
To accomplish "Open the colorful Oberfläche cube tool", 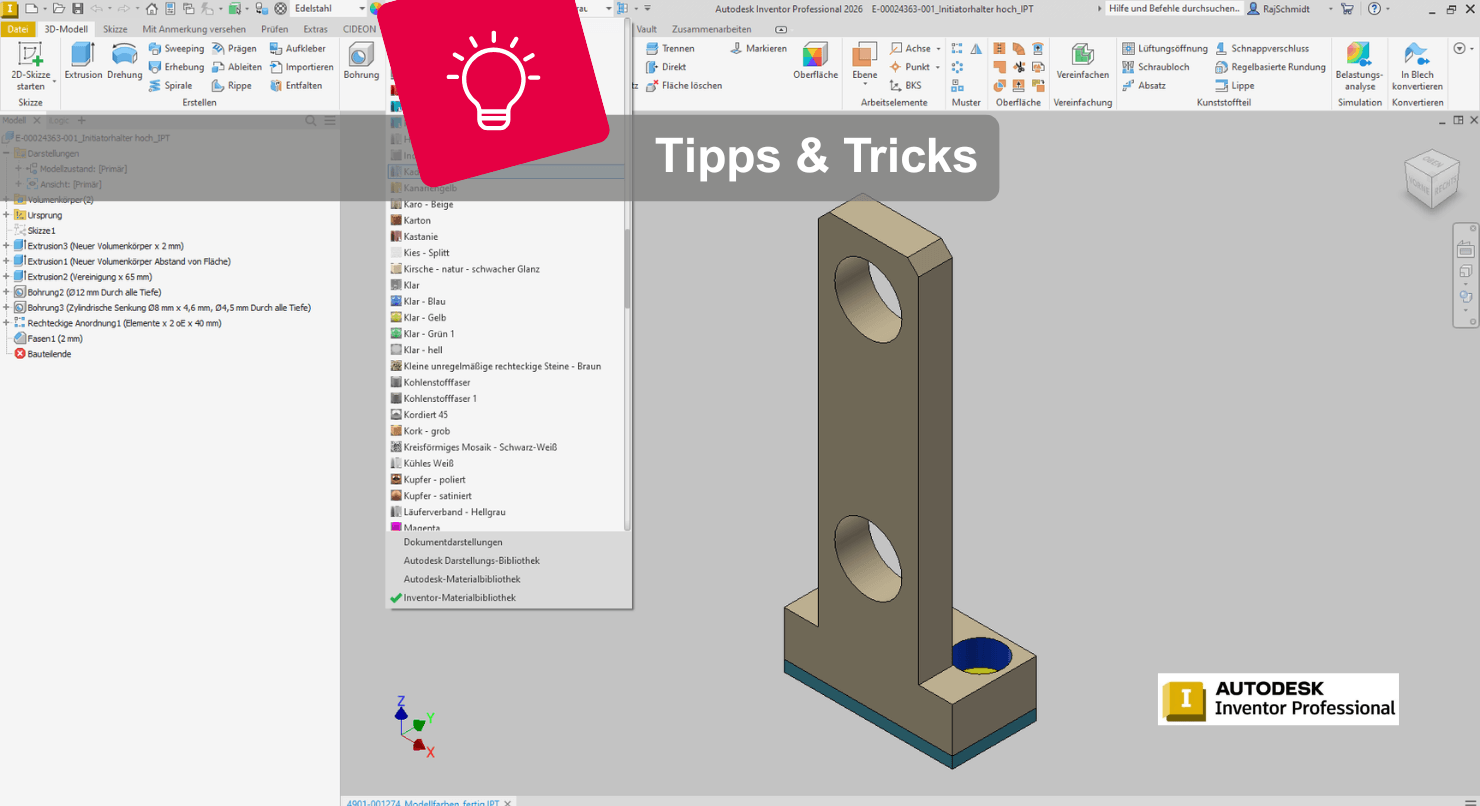I will click(815, 61).
